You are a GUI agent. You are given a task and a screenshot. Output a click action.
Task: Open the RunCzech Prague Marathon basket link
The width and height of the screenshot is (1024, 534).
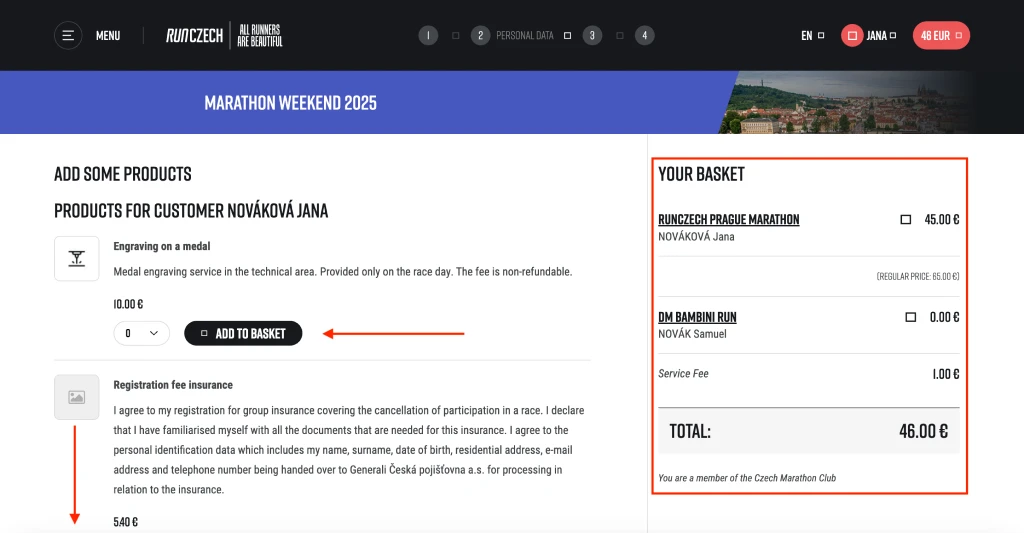(729, 219)
